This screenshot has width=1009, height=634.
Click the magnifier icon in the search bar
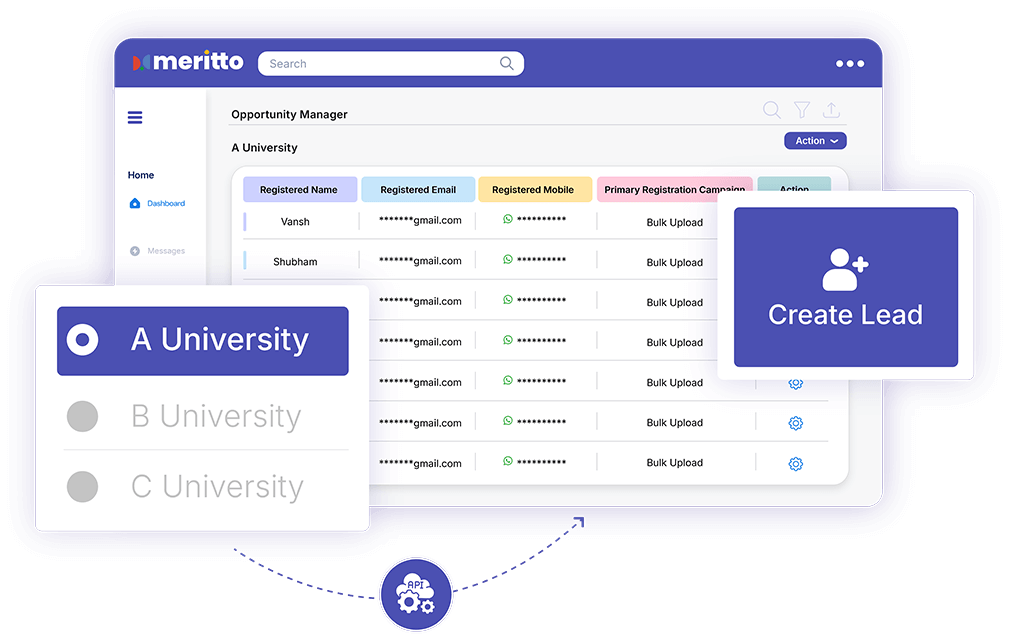[x=507, y=64]
